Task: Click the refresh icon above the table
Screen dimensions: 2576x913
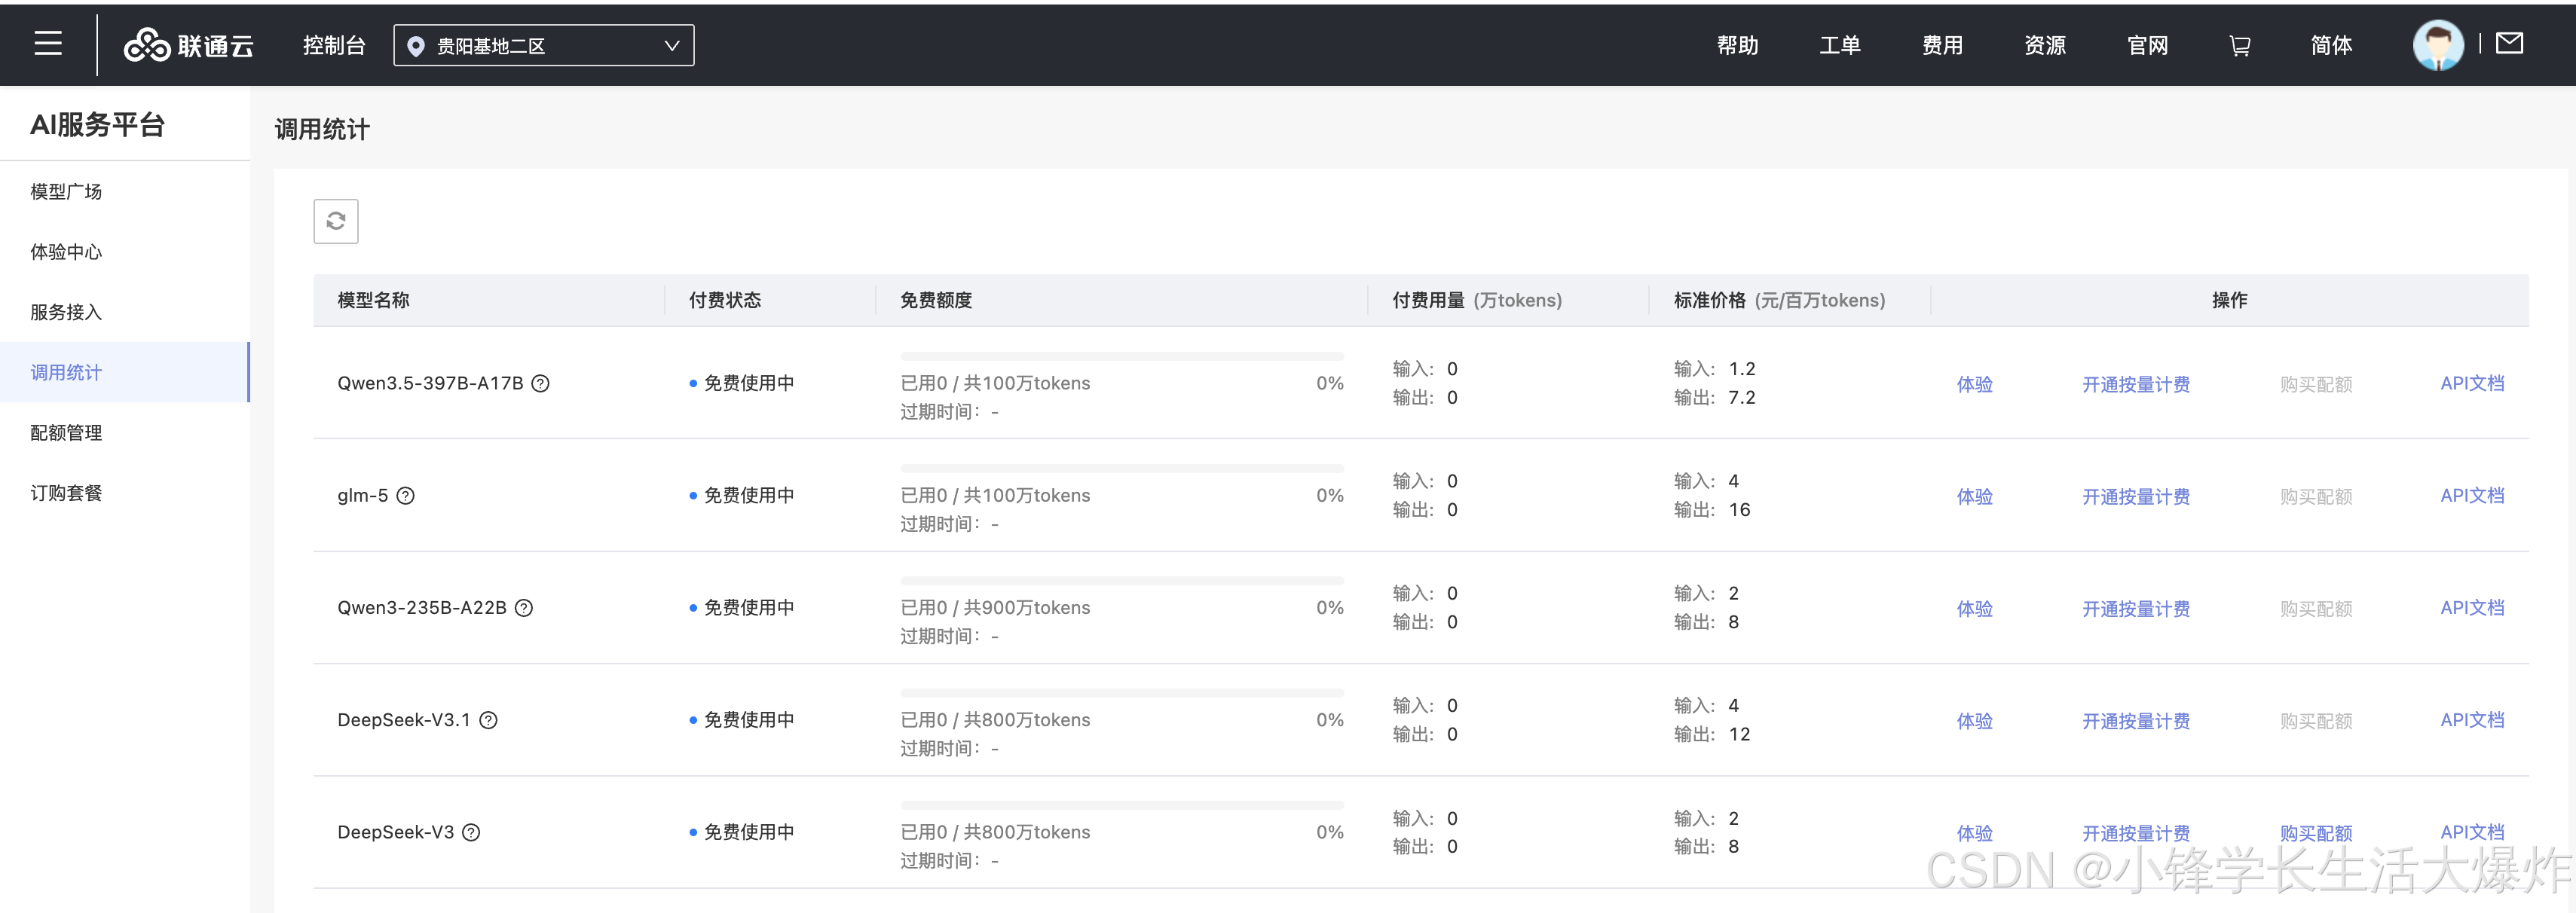Action: pyautogui.click(x=336, y=221)
